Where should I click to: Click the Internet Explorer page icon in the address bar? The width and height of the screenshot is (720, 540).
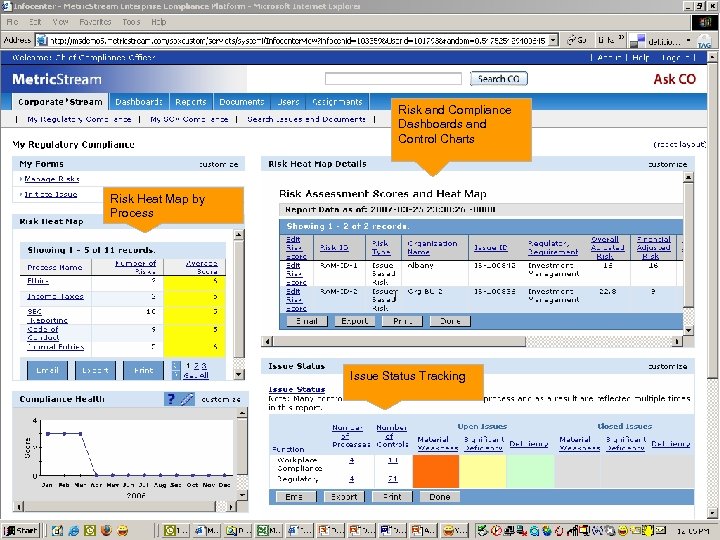click(x=42, y=40)
